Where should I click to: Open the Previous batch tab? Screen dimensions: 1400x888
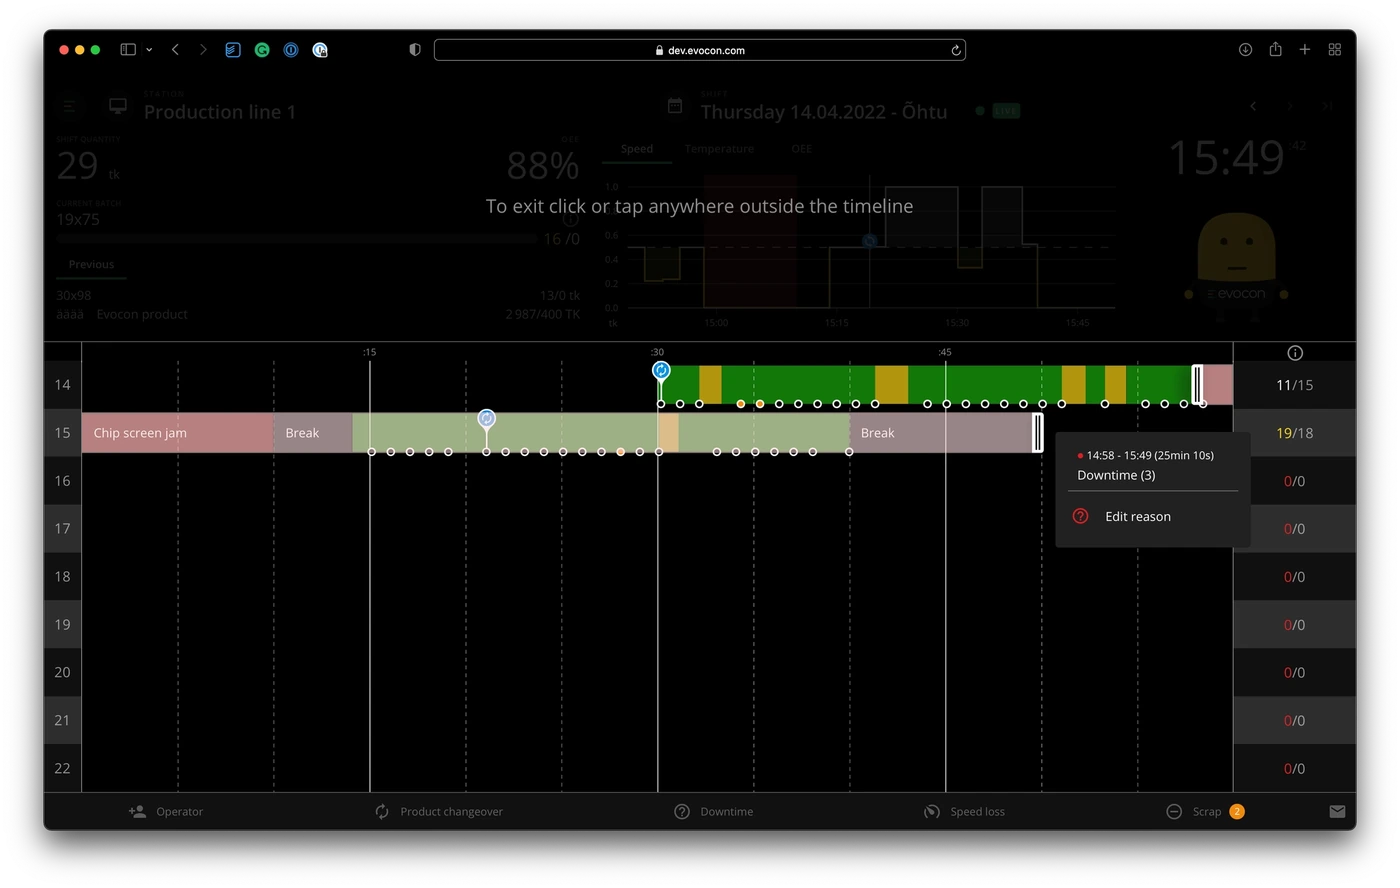click(x=91, y=265)
